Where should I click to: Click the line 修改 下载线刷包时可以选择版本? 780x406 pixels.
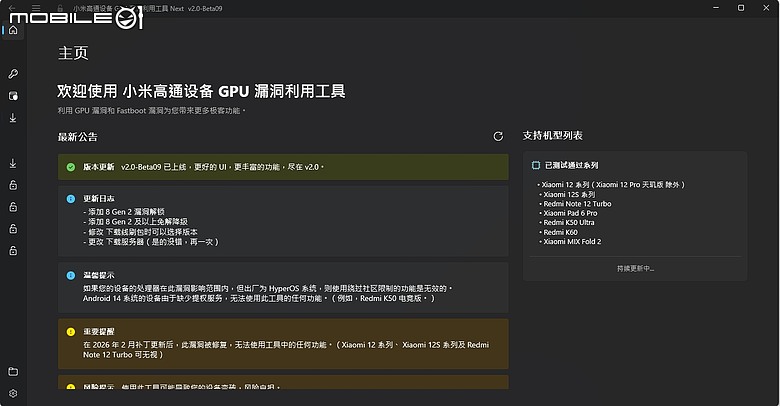(x=140, y=232)
